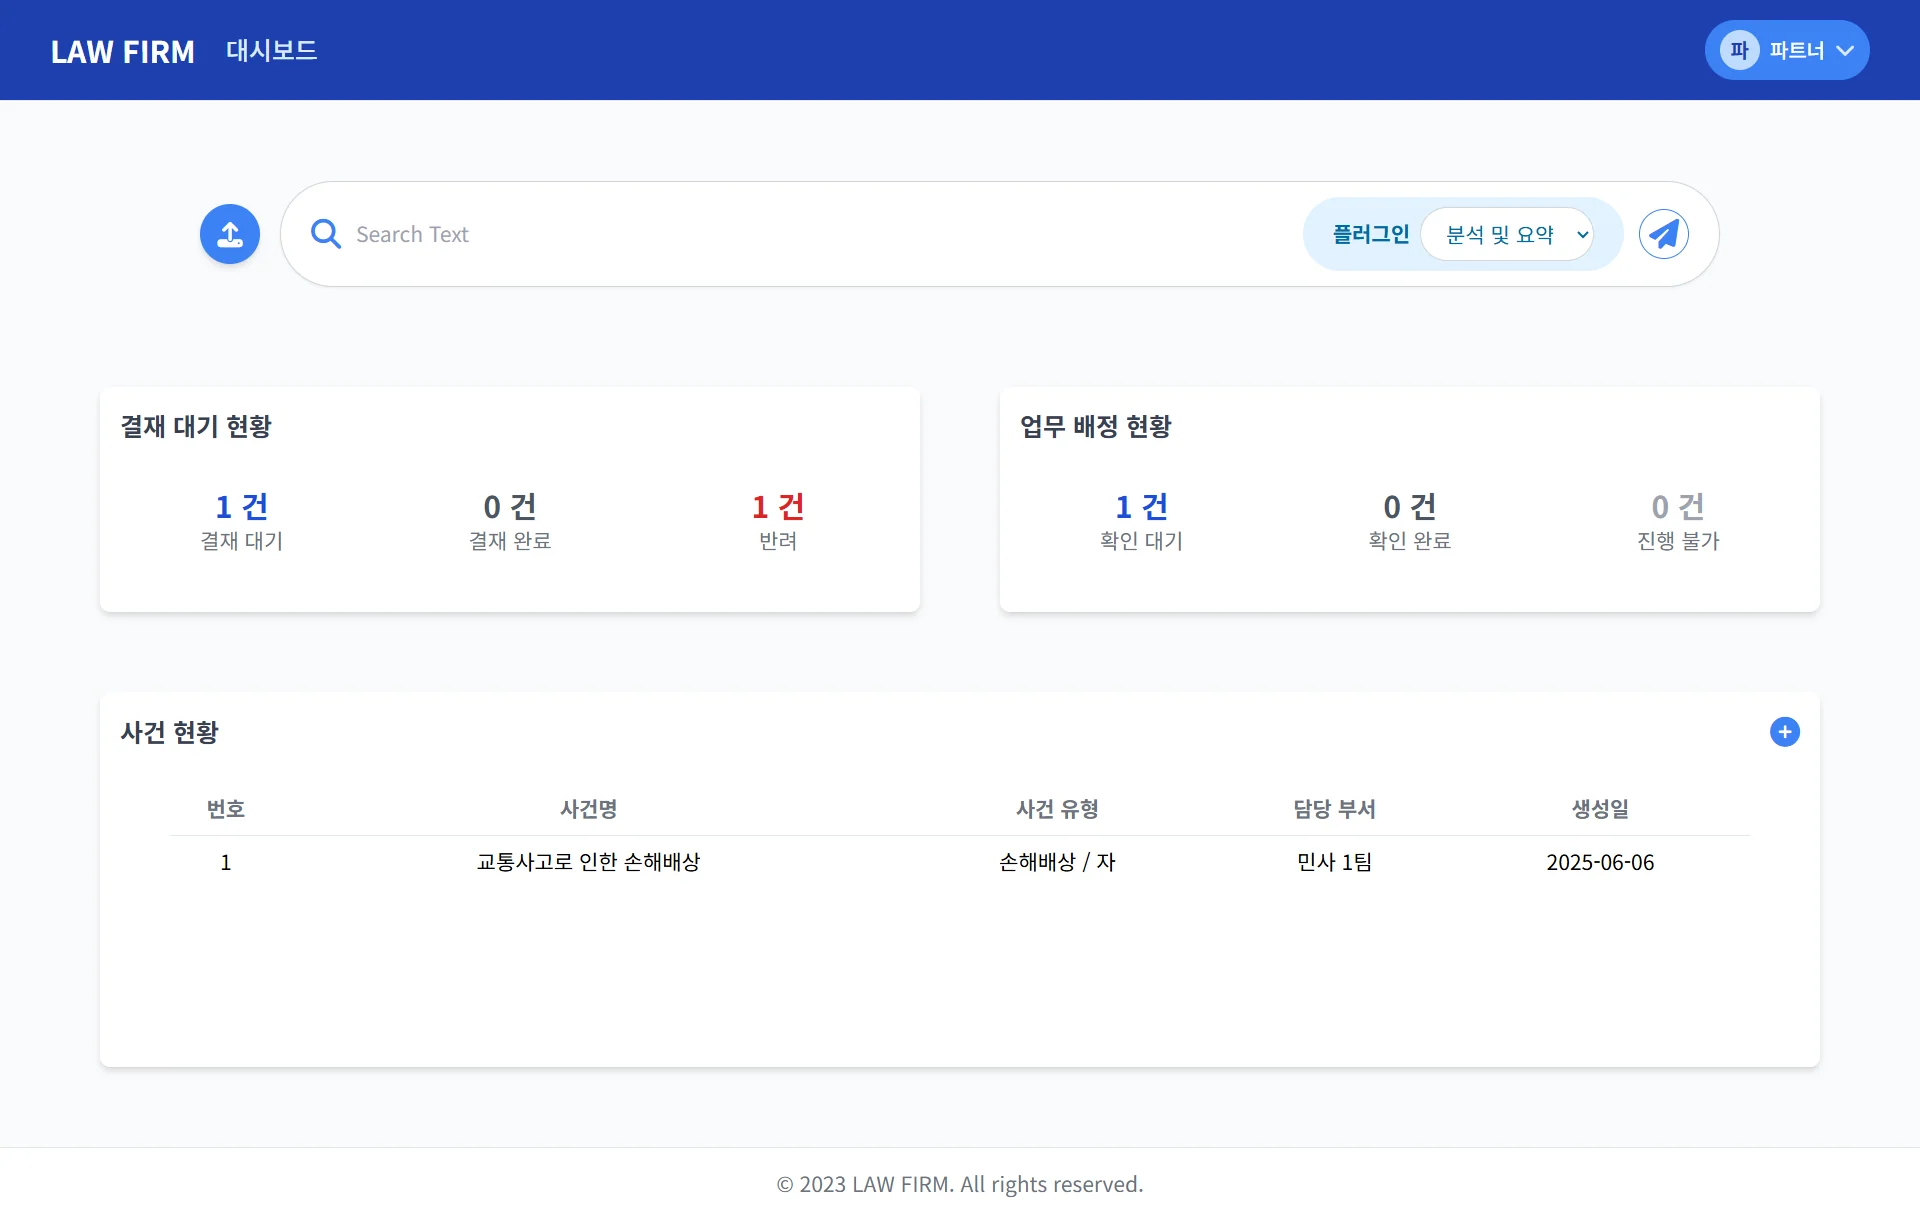This screenshot has height=1220, width=1920.
Task: Open case 교통사고로 인한 손해배상
Action: point(589,862)
